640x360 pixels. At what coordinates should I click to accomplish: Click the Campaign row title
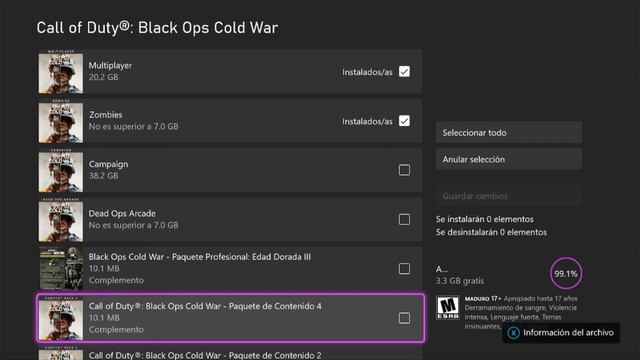(x=108, y=164)
